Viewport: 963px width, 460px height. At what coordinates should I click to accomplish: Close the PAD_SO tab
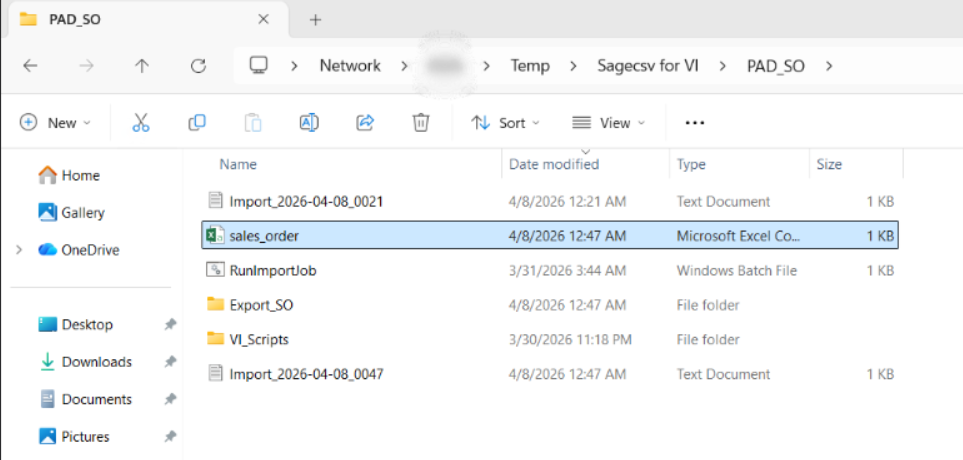point(263,20)
